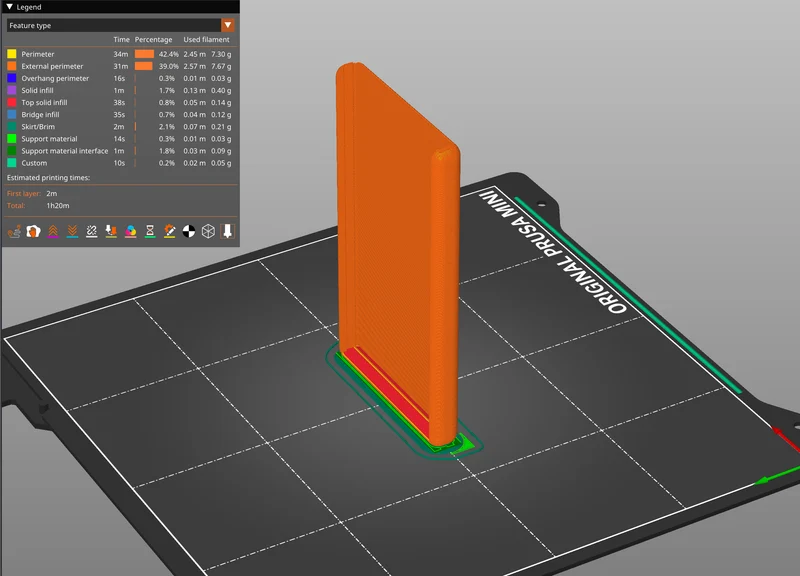The image size is (800, 576).
Task: Toggle Support material interface row
Action: click(119, 151)
